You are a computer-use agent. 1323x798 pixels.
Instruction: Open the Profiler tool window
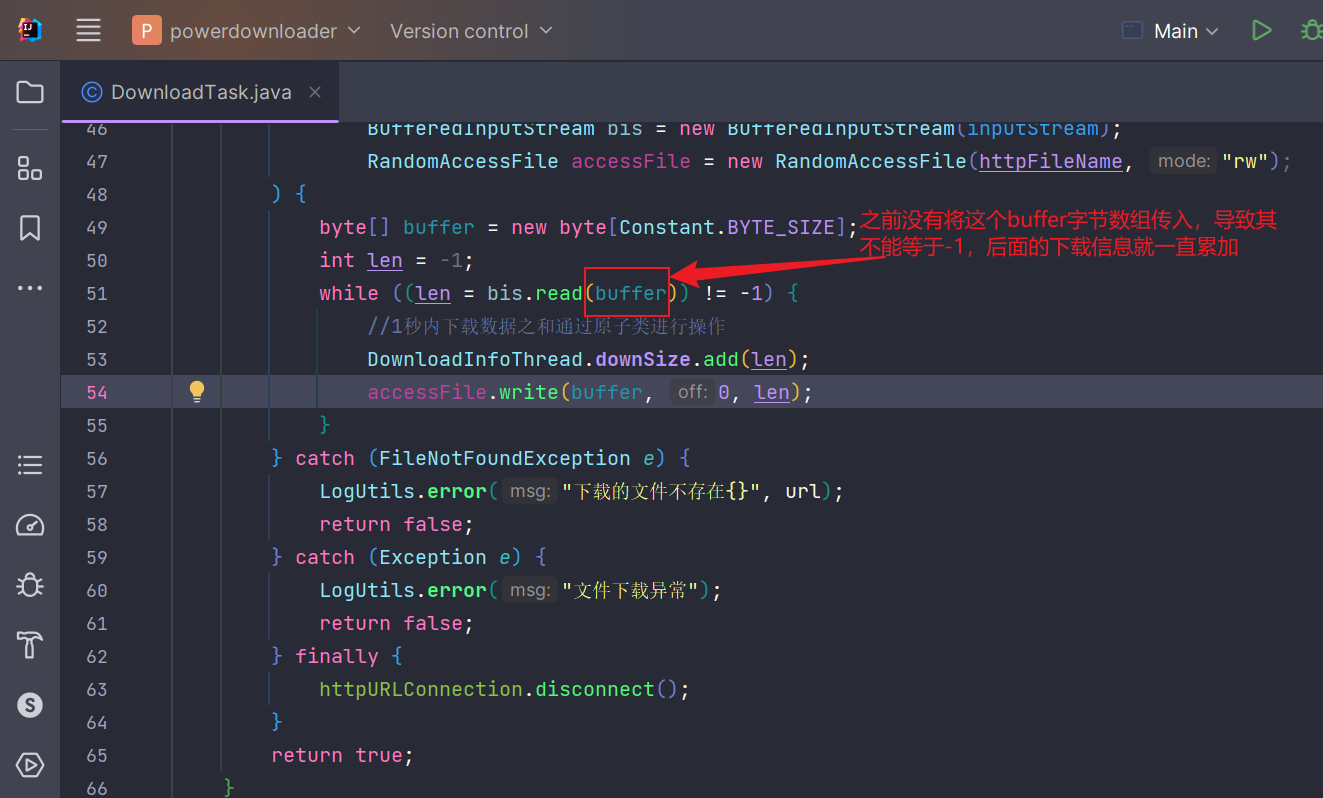(29, 525)
